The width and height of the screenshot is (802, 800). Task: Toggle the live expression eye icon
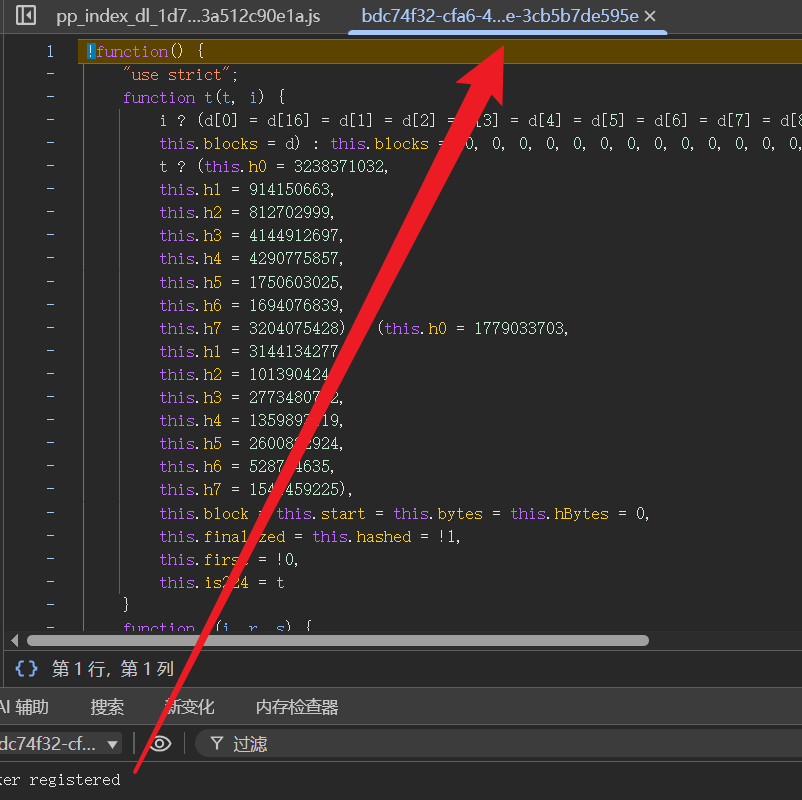coord(160,744)
